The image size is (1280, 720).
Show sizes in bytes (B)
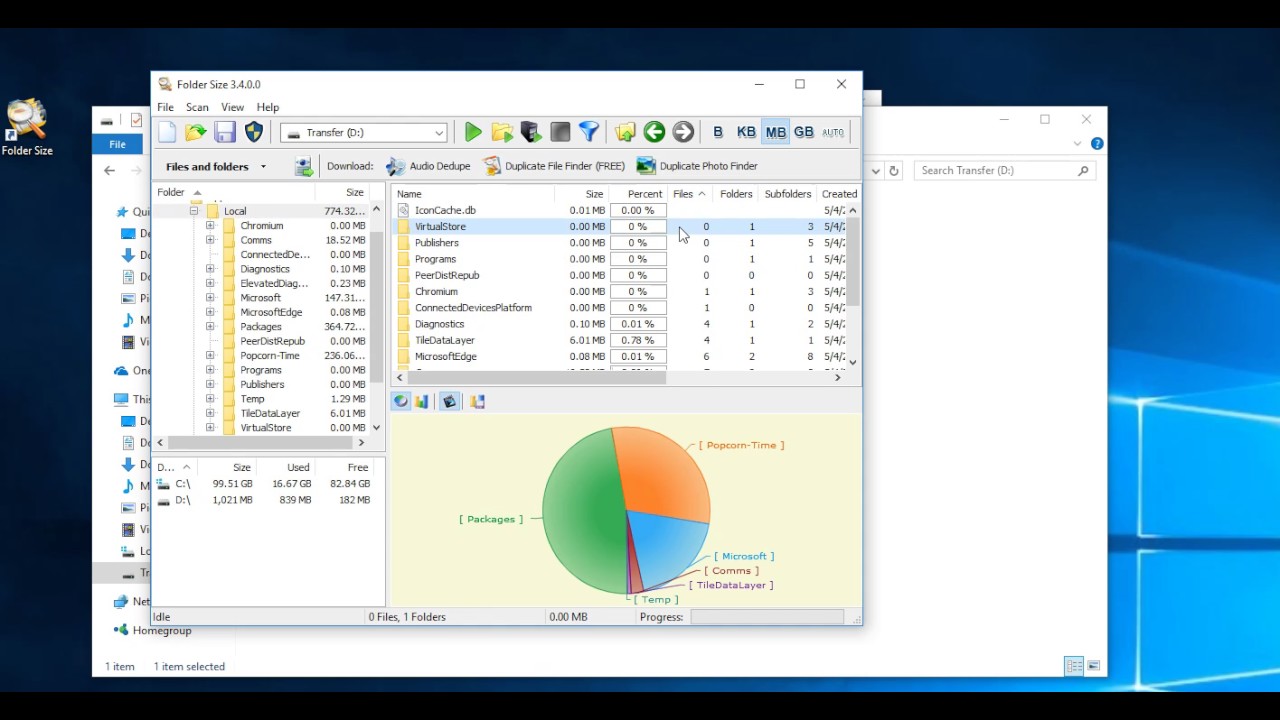[718, 132]
